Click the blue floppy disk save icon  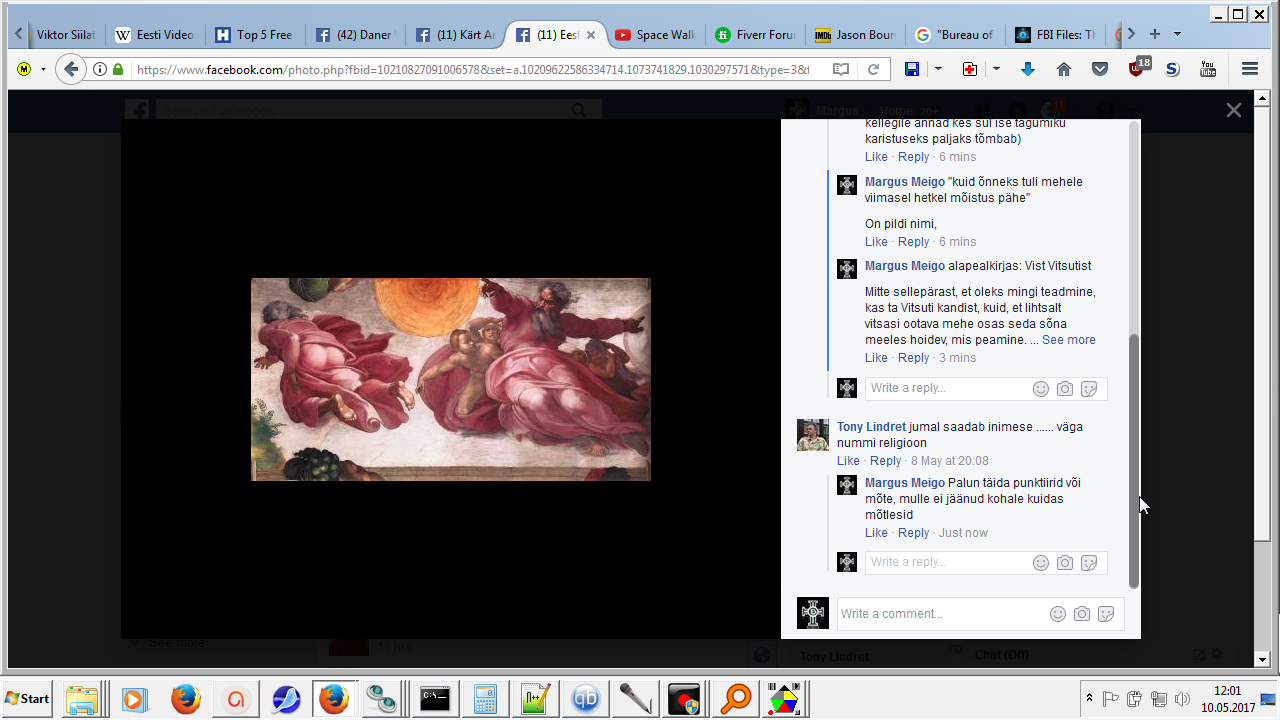point(912,69)
